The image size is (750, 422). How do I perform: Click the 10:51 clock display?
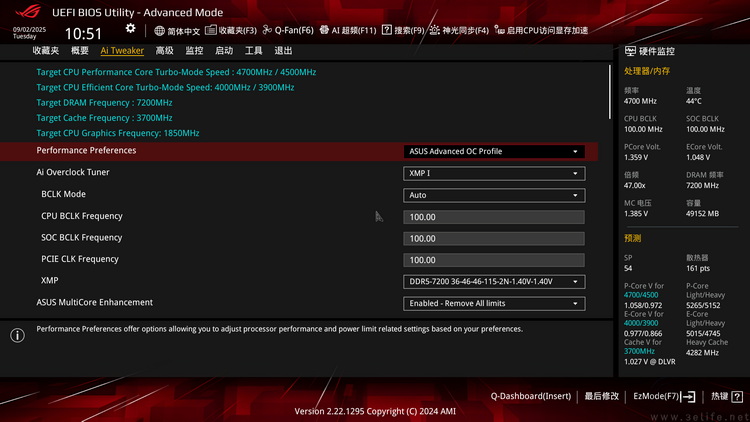pos(83,33)
